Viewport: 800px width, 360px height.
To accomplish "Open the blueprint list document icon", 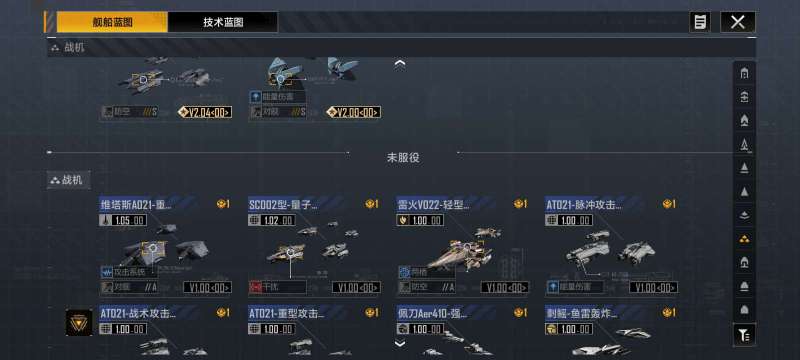I will click(x=700, y=22).
